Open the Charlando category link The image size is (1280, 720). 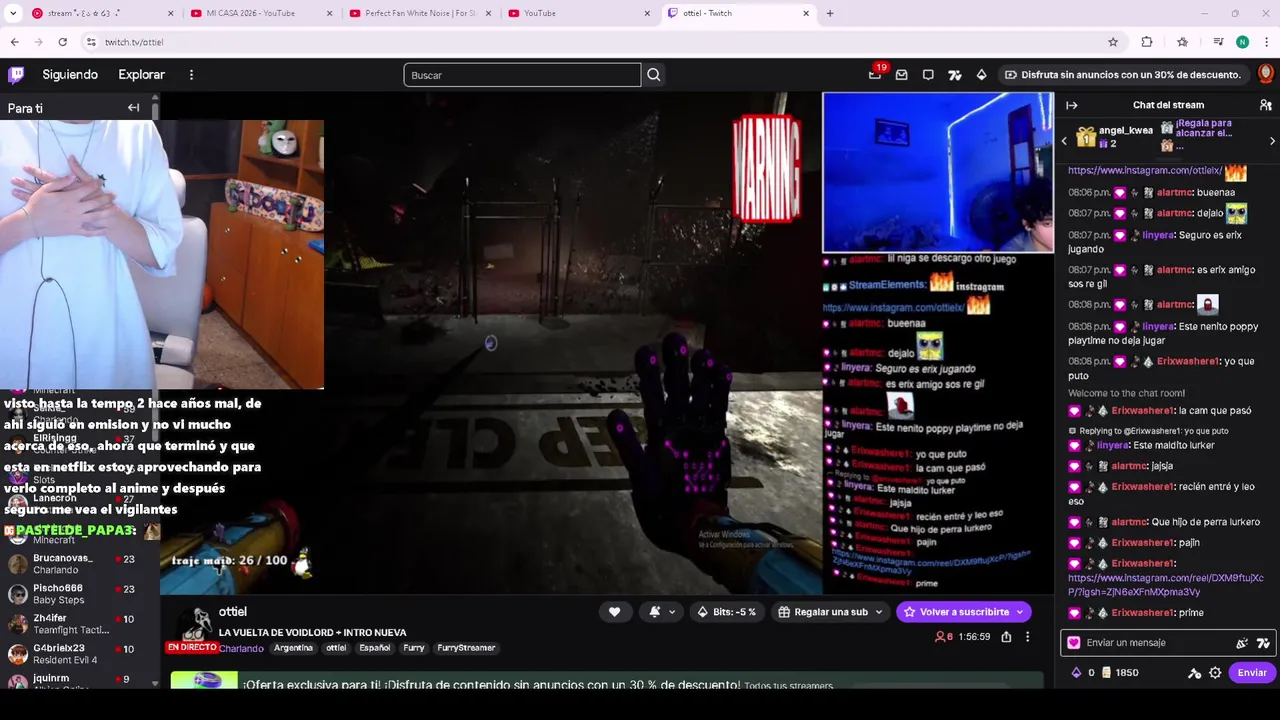[x=241, y=648]
